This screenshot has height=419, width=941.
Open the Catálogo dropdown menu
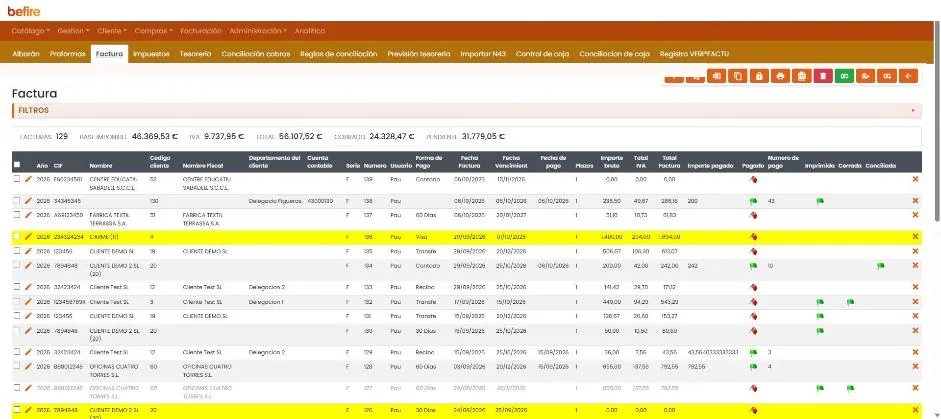click(30, 31)
